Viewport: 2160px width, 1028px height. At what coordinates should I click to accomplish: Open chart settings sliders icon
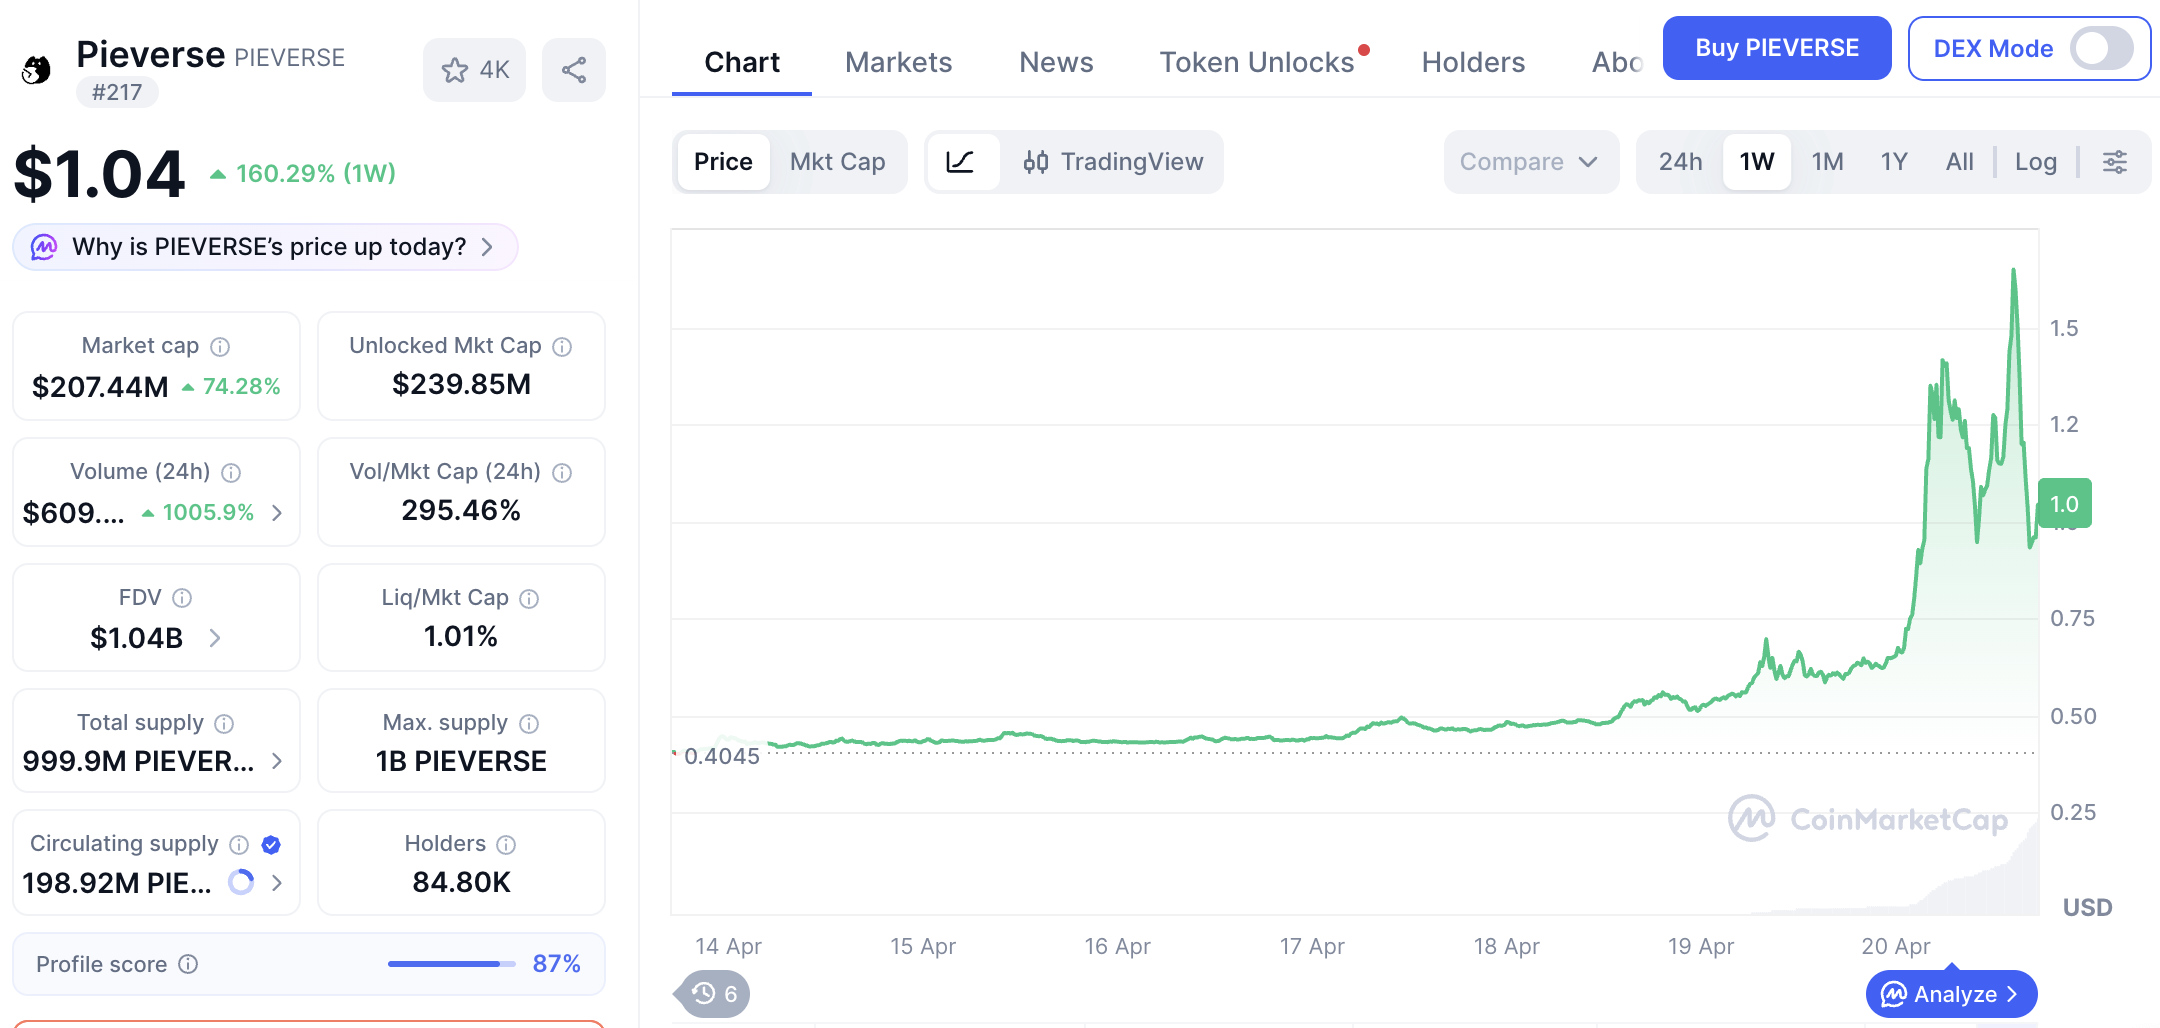pyautogui.click(x=2115, y=162)
